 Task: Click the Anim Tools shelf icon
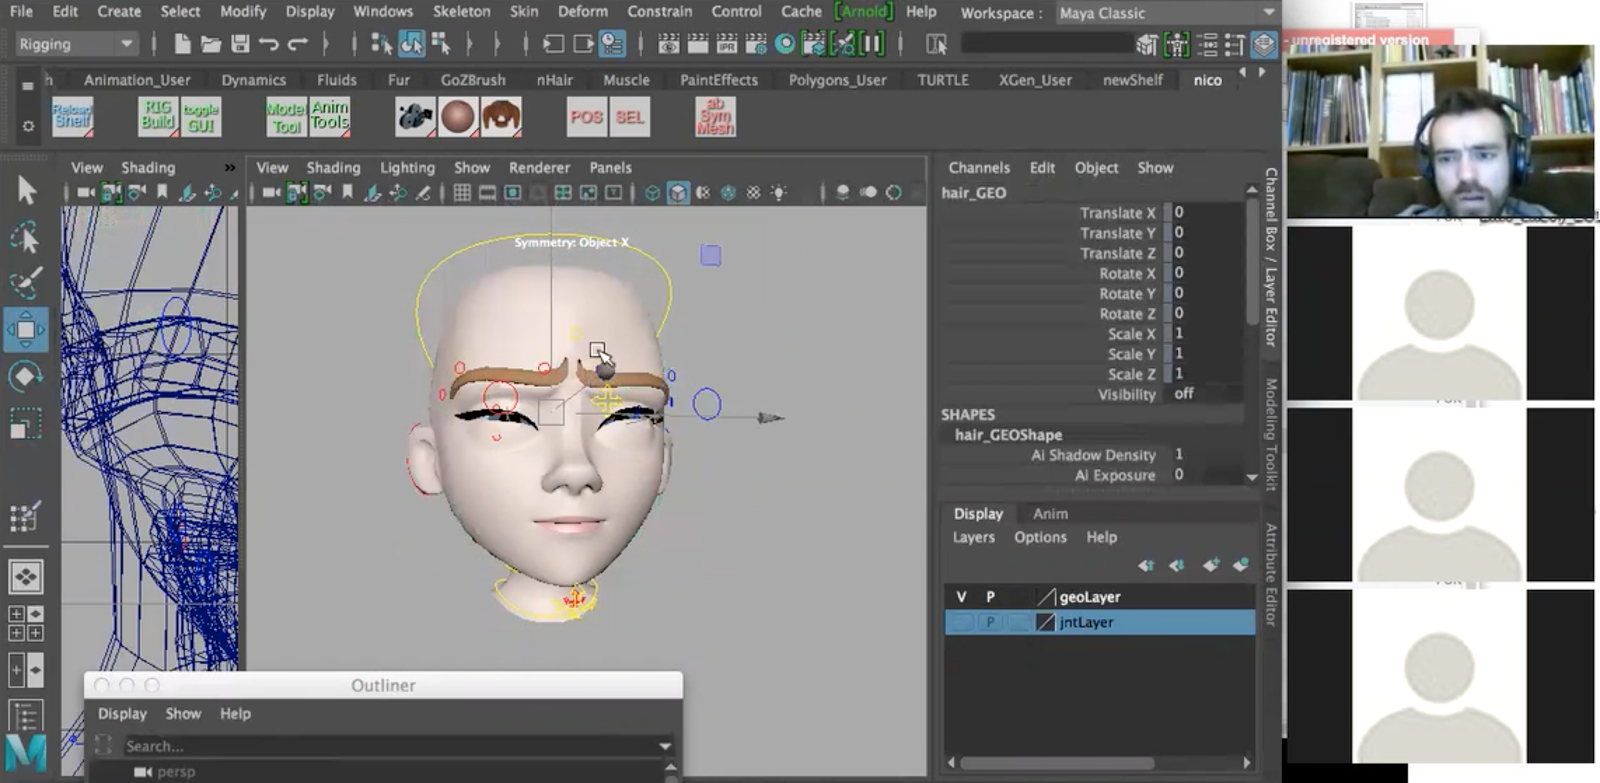[x=329, y=117]
